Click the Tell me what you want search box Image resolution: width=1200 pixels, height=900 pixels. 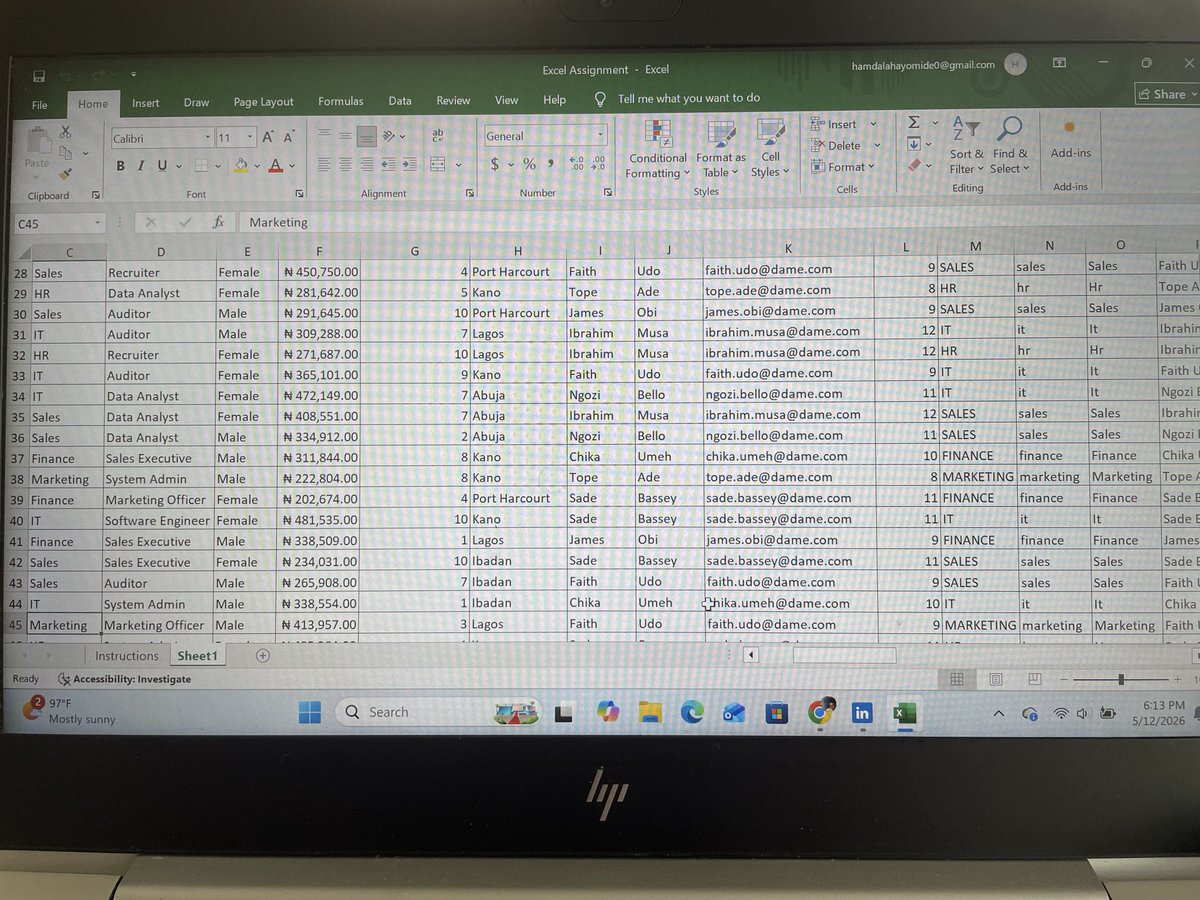pyautogui.click(x=677, y=98)
